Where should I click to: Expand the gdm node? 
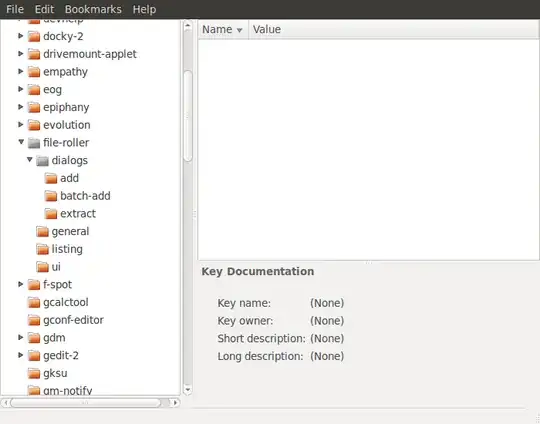point(21,337)
